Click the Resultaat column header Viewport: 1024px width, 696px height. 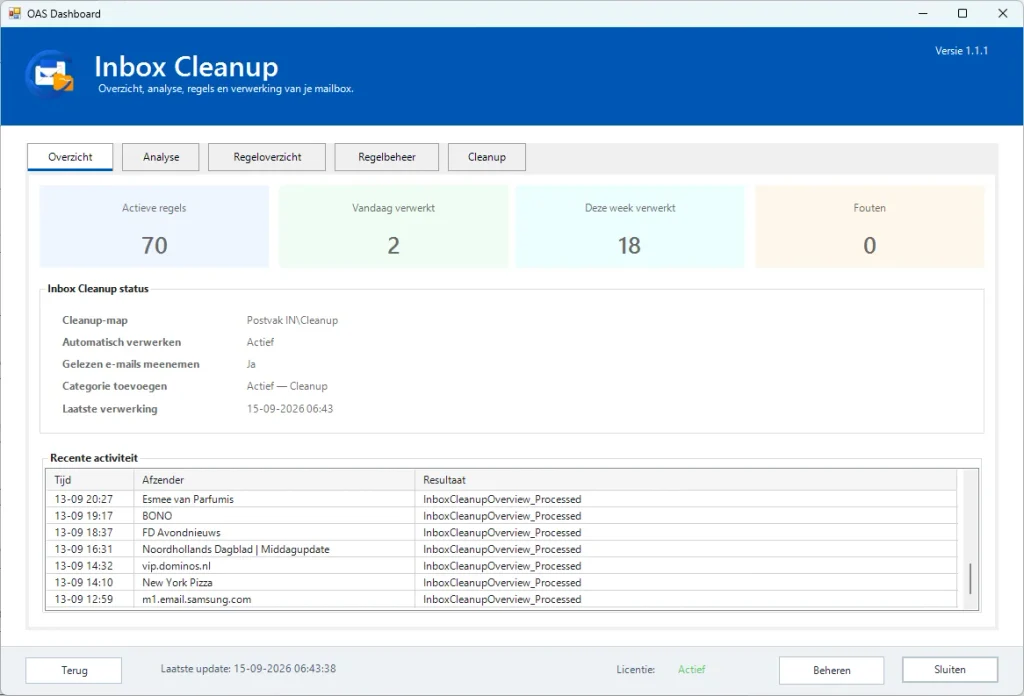(686, 480)
